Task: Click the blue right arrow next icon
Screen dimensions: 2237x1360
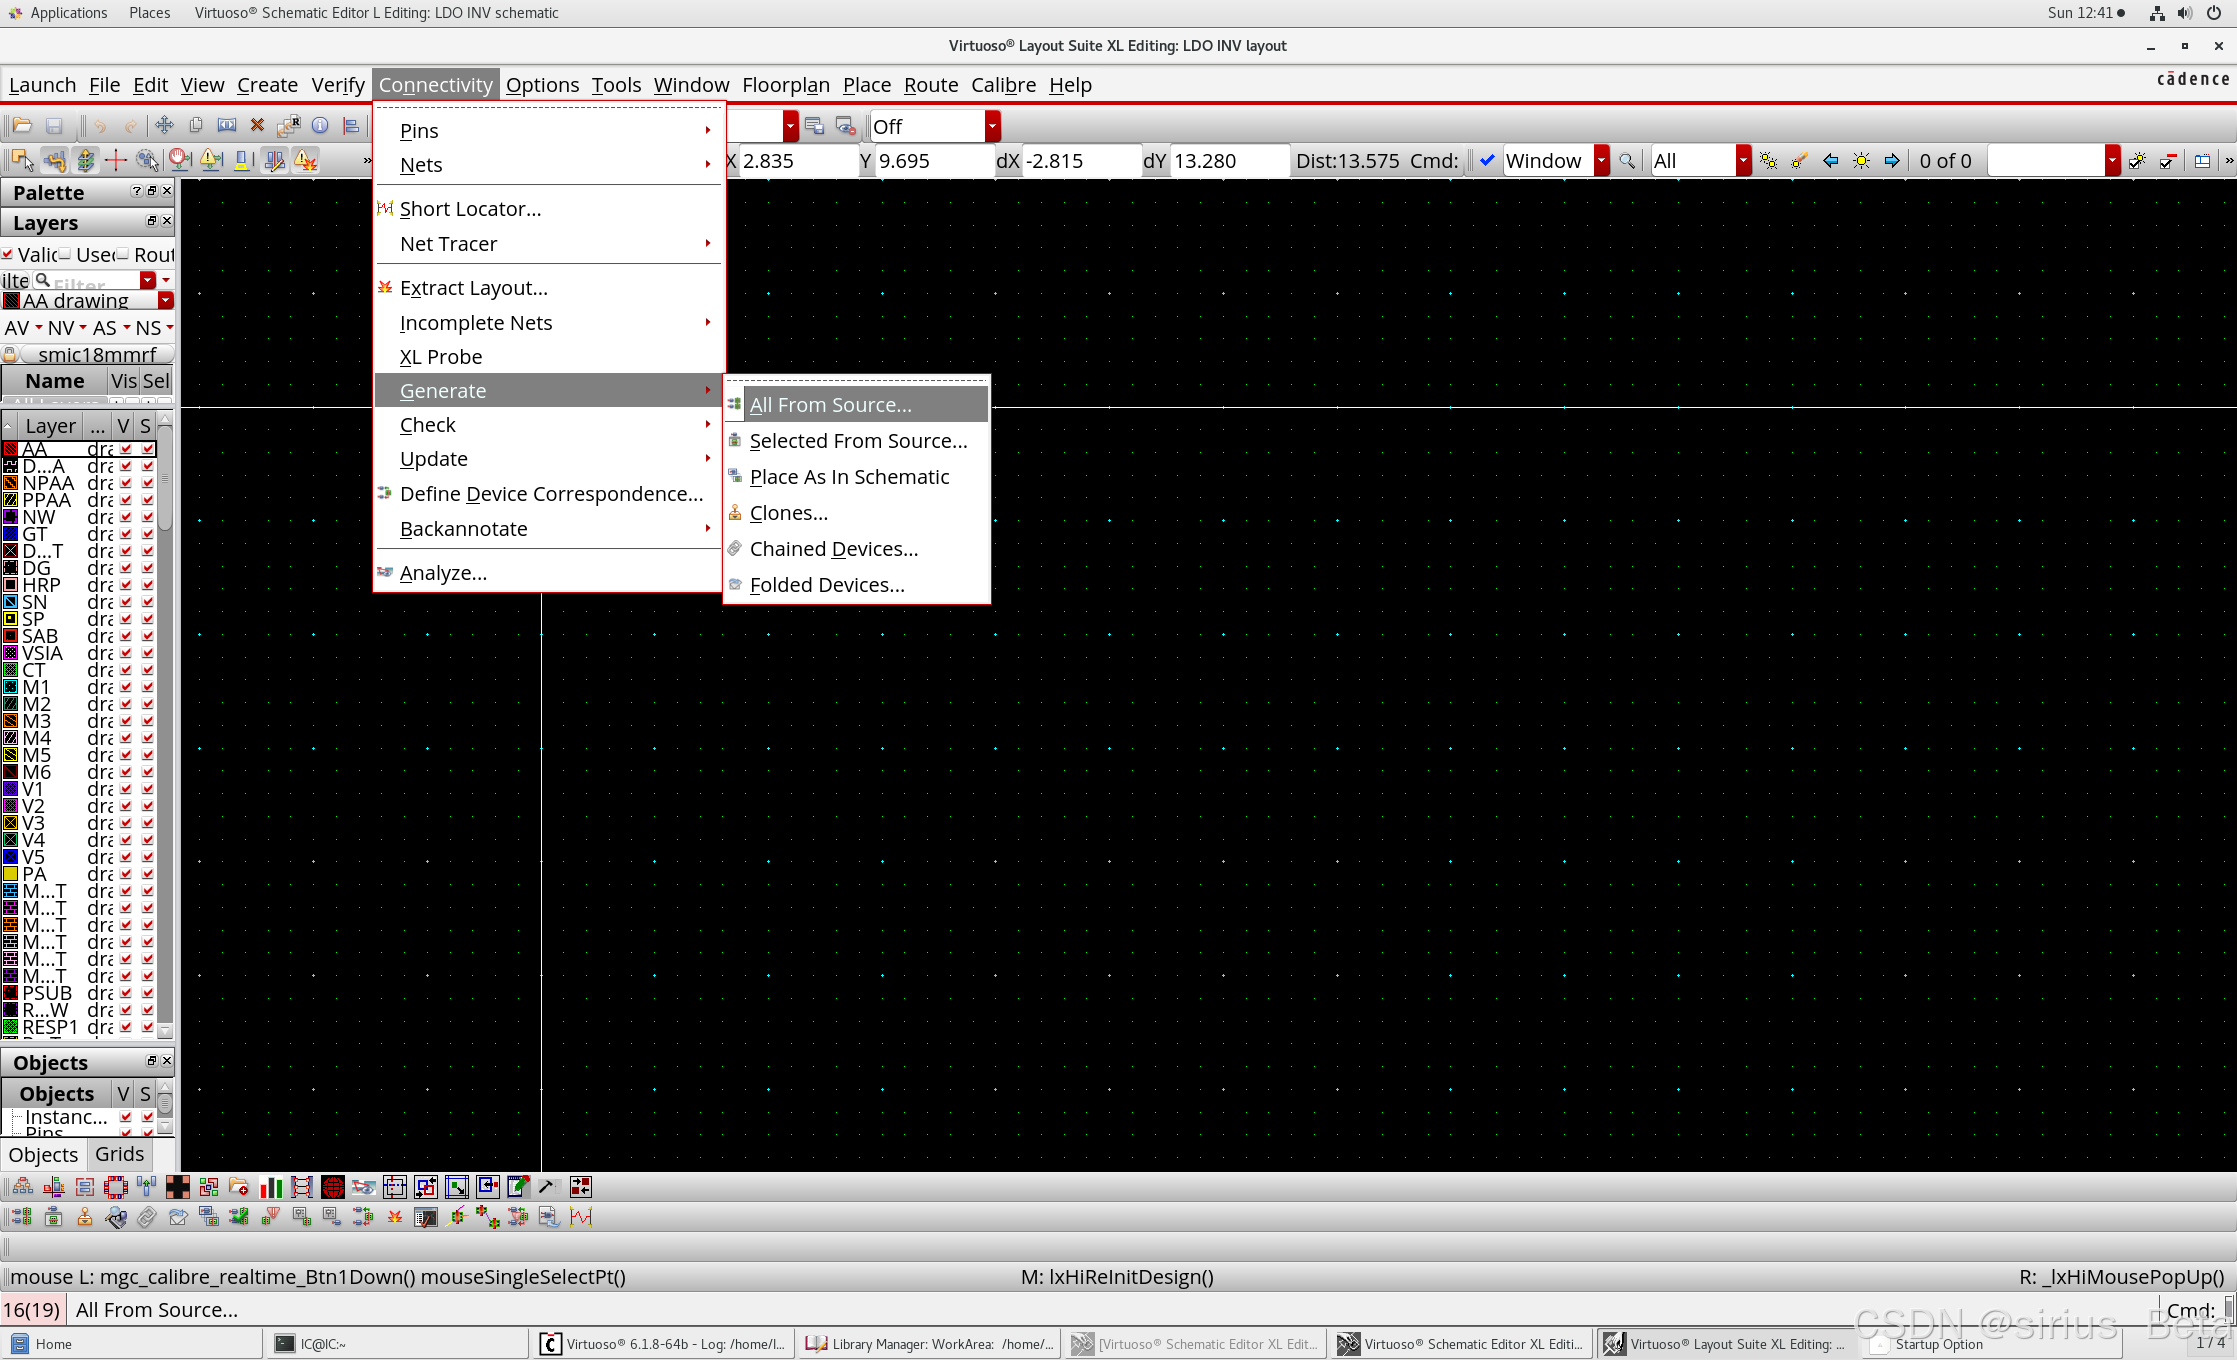Action: (1892, 161)
